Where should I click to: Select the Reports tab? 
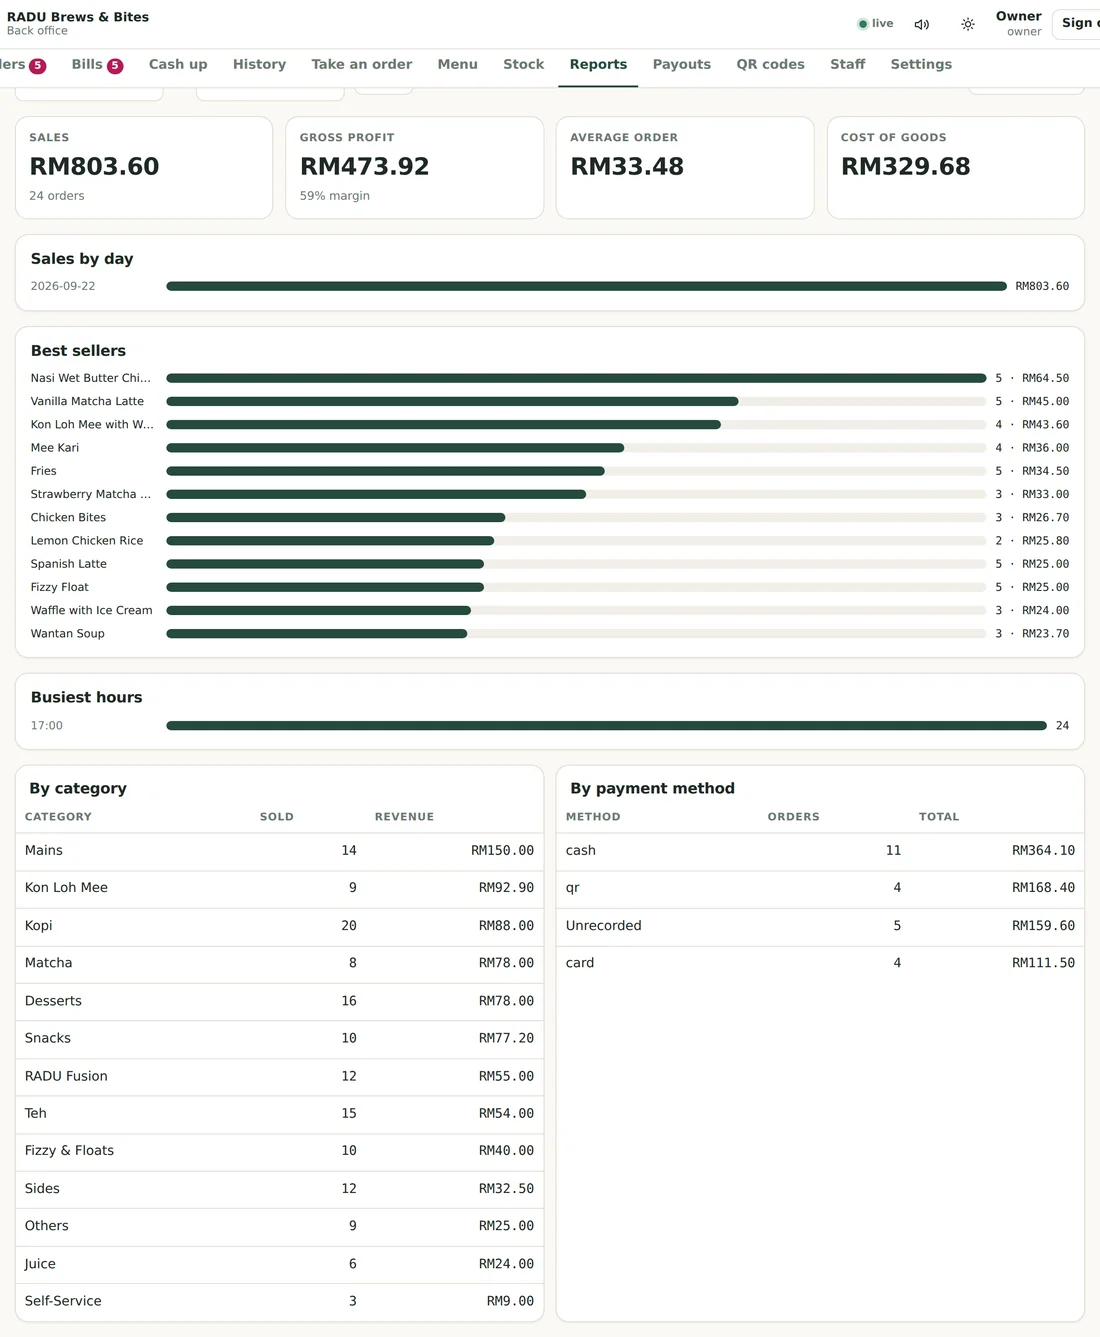tap(598, 65)
